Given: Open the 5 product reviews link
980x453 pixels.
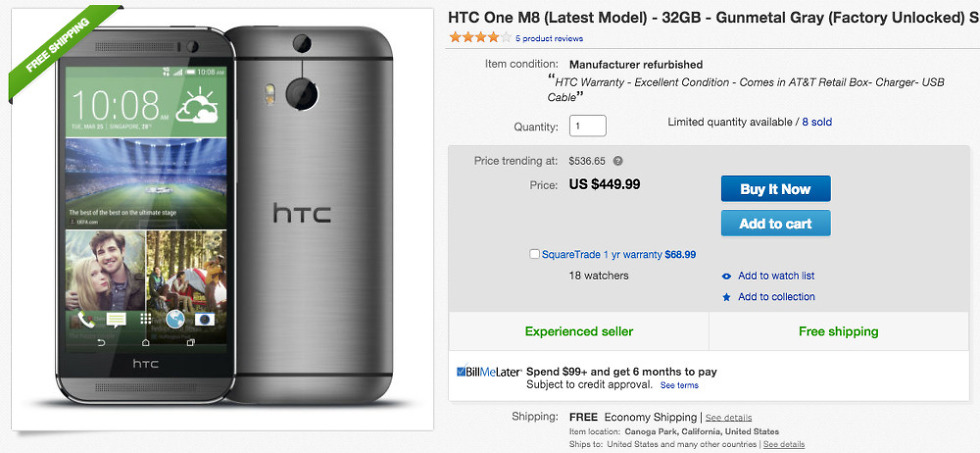Looking at the screenshot, I should [x=549, y=39].
